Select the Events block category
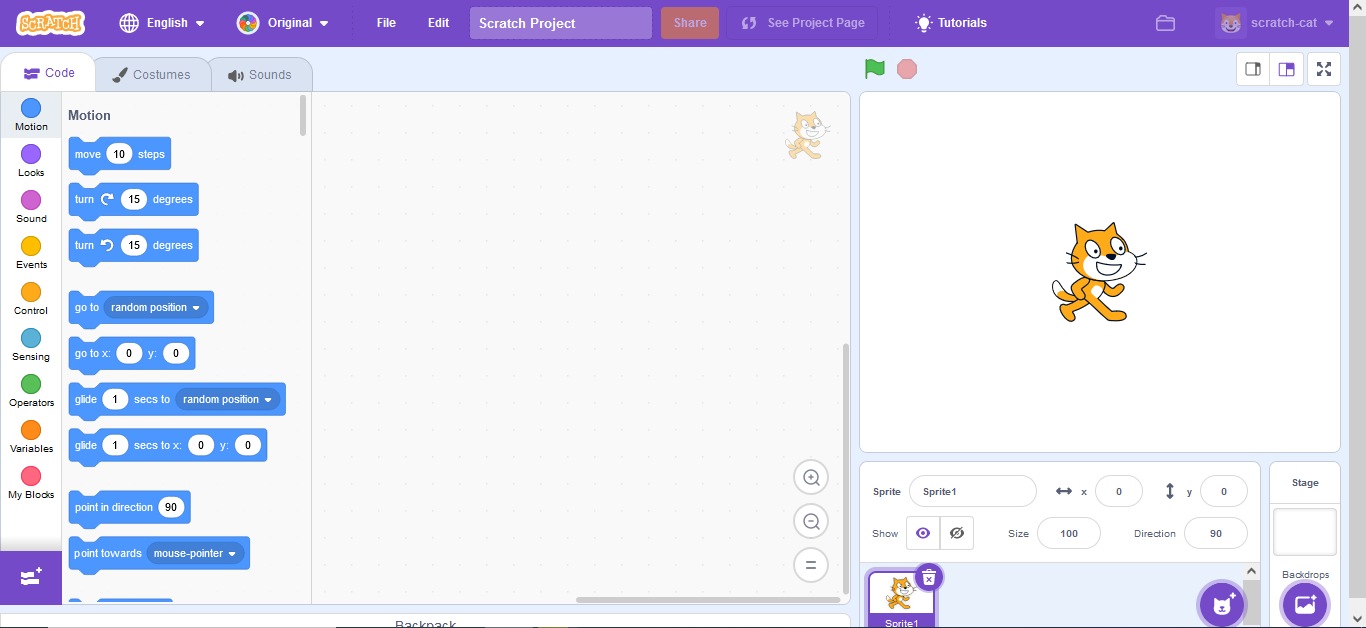The height and width of the screenshot is (628, 1366). (31, 253)
